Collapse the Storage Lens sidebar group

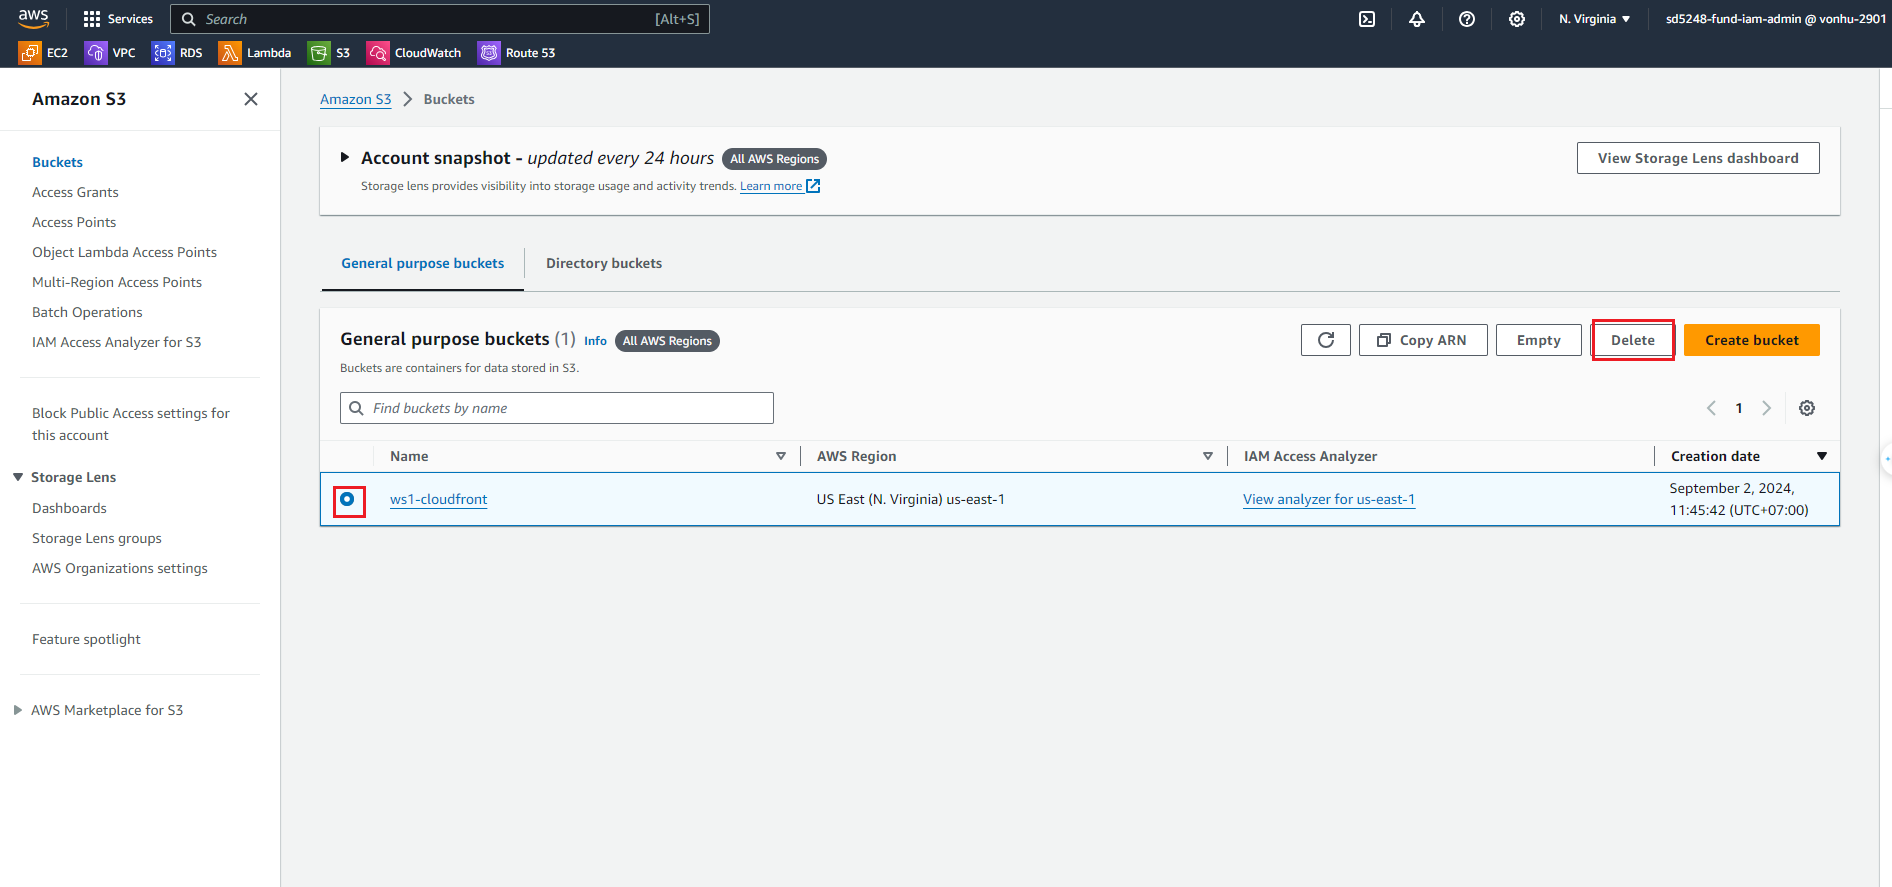pos(18,477)
